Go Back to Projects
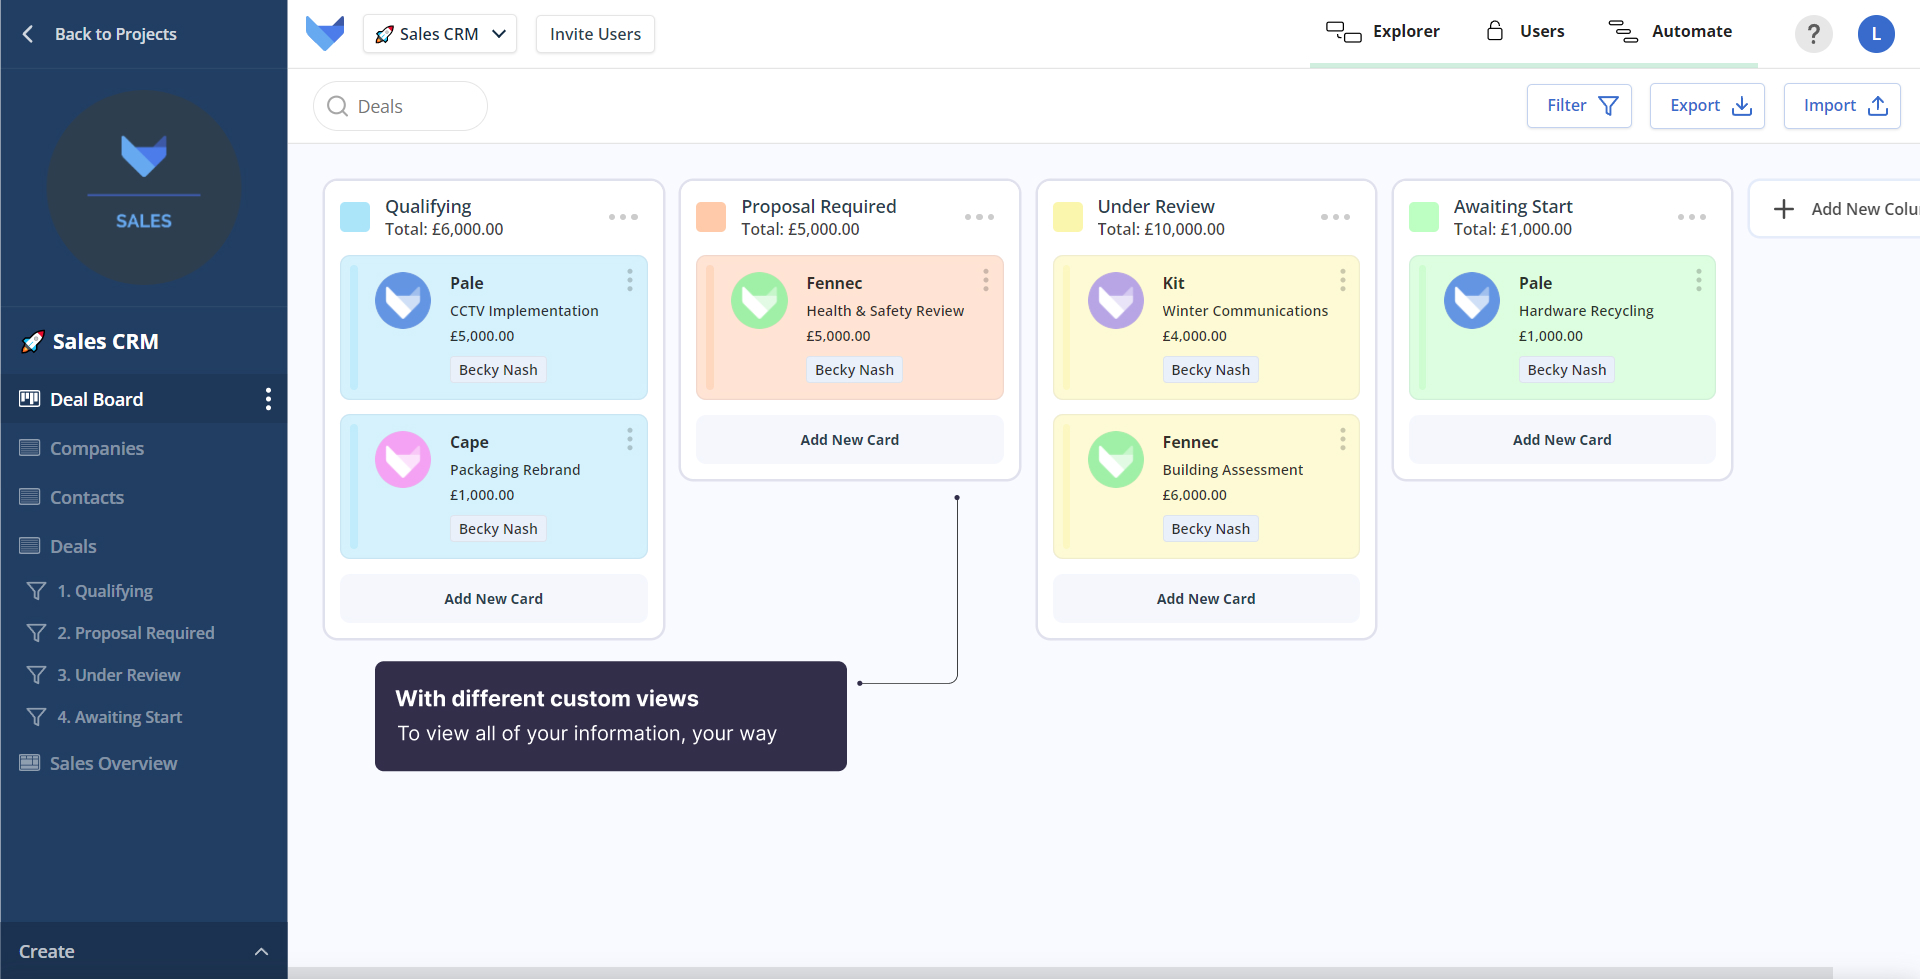Viewport: 1920px width, 979px height. point(97,33)
